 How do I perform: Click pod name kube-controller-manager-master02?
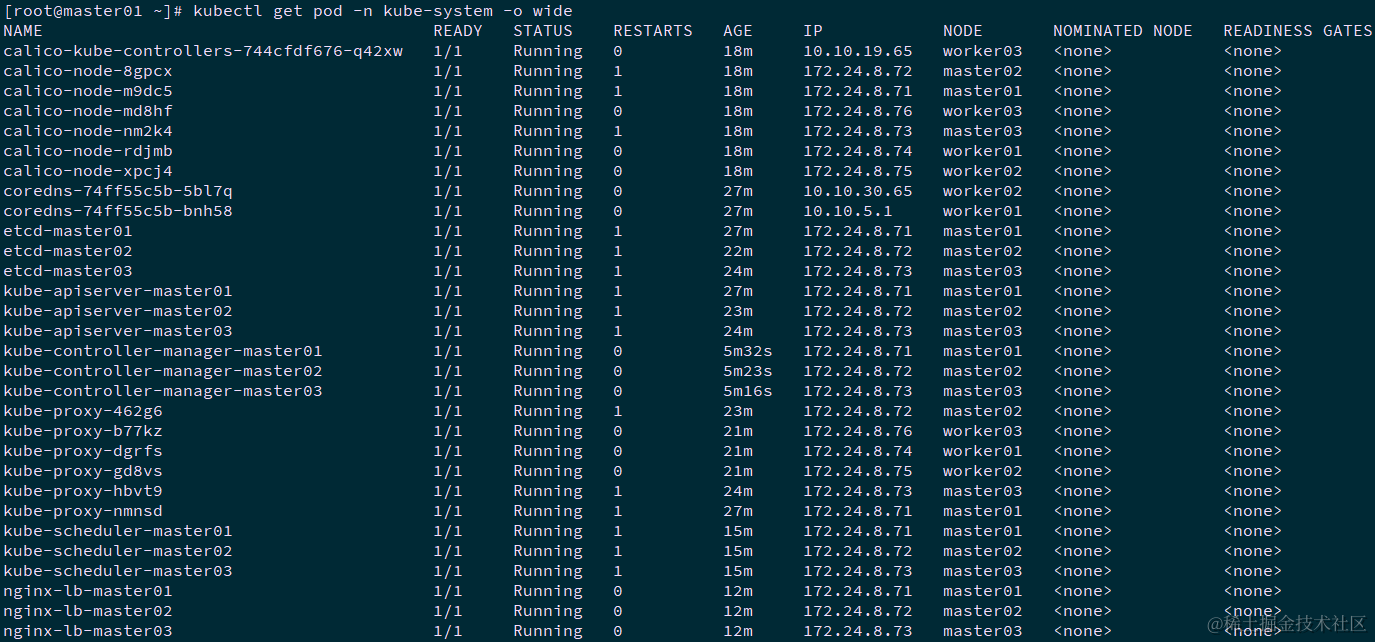163,371
